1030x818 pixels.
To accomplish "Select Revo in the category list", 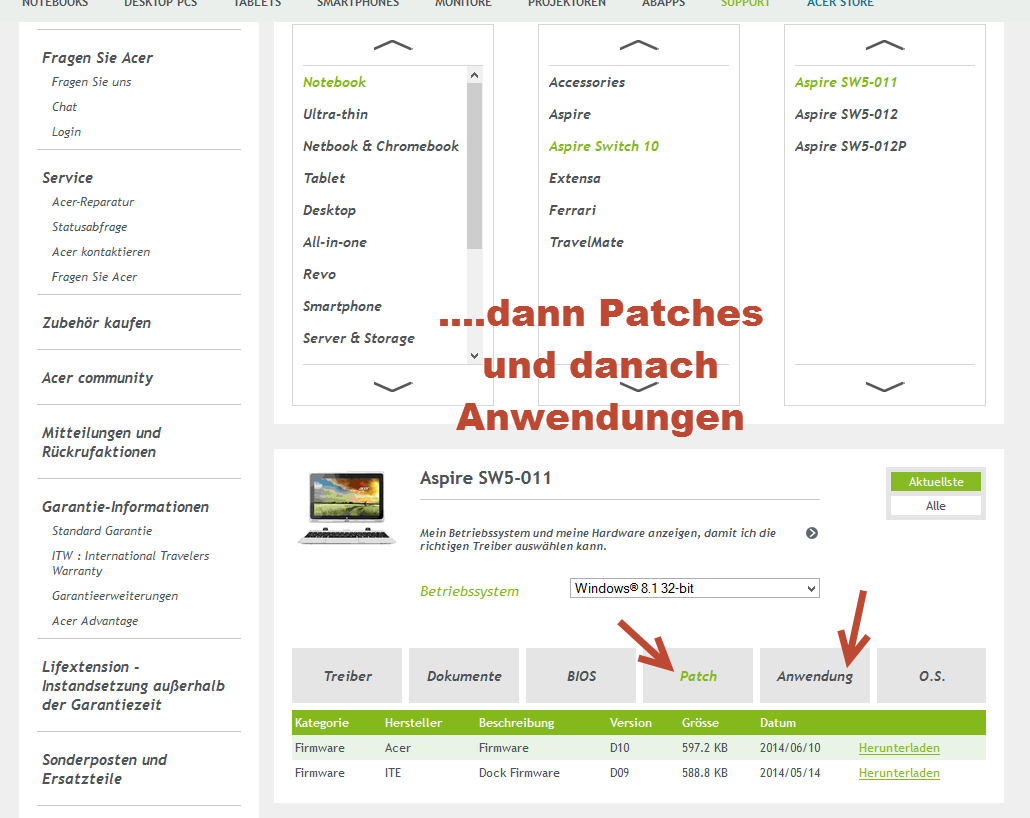I will [319, 274].
